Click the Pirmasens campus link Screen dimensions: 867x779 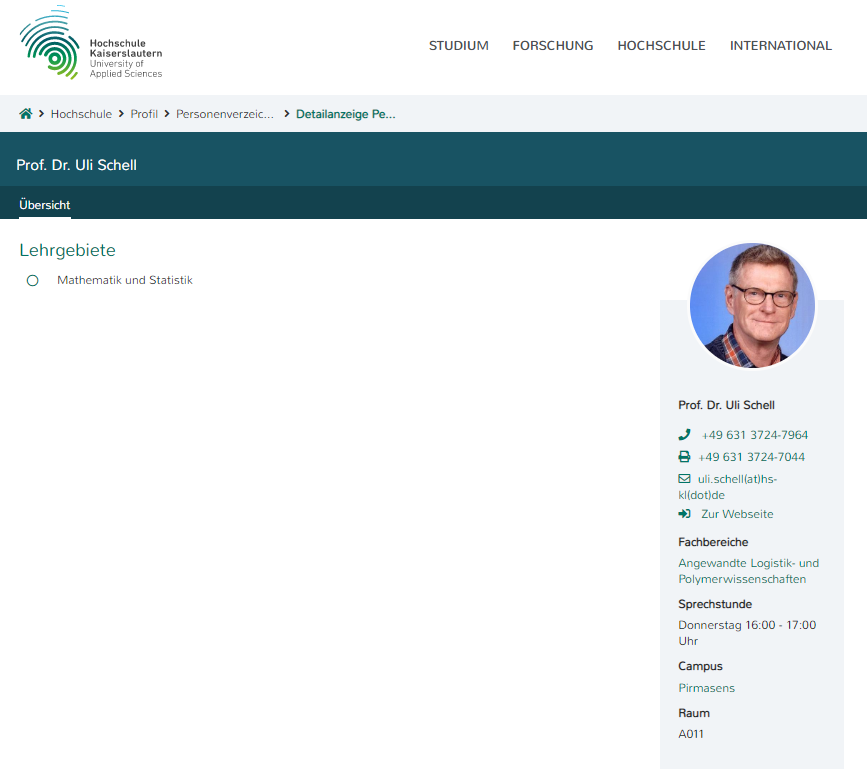point(706,688)
